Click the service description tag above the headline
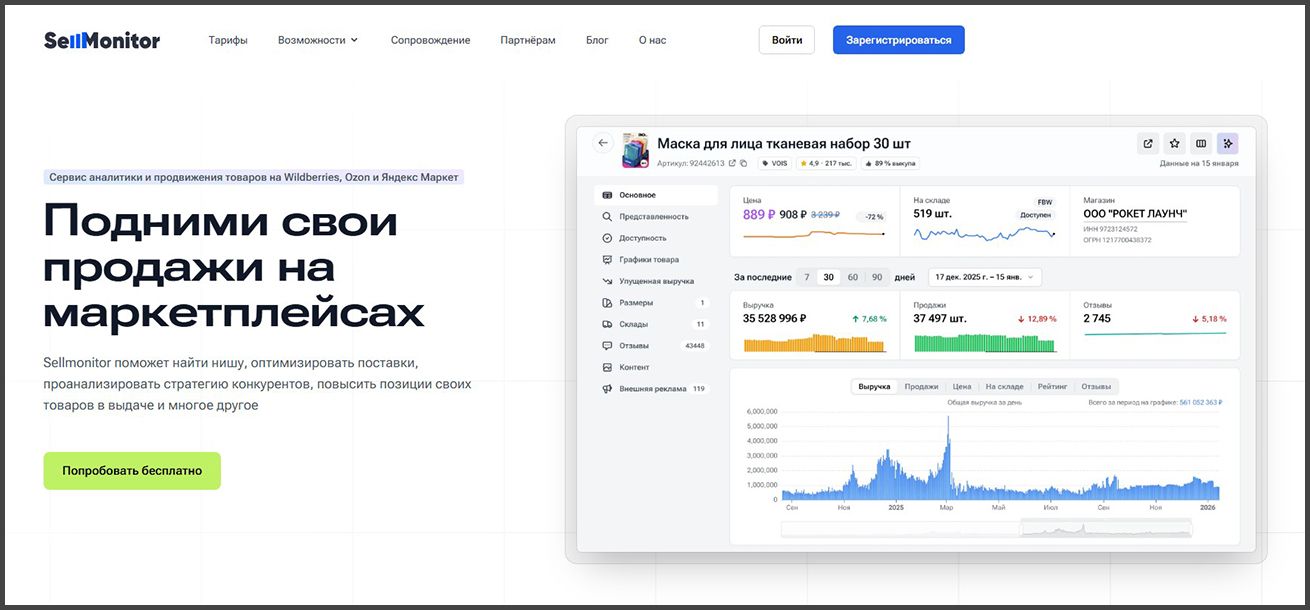This screenshot has height=610, width=1310. 254,177
